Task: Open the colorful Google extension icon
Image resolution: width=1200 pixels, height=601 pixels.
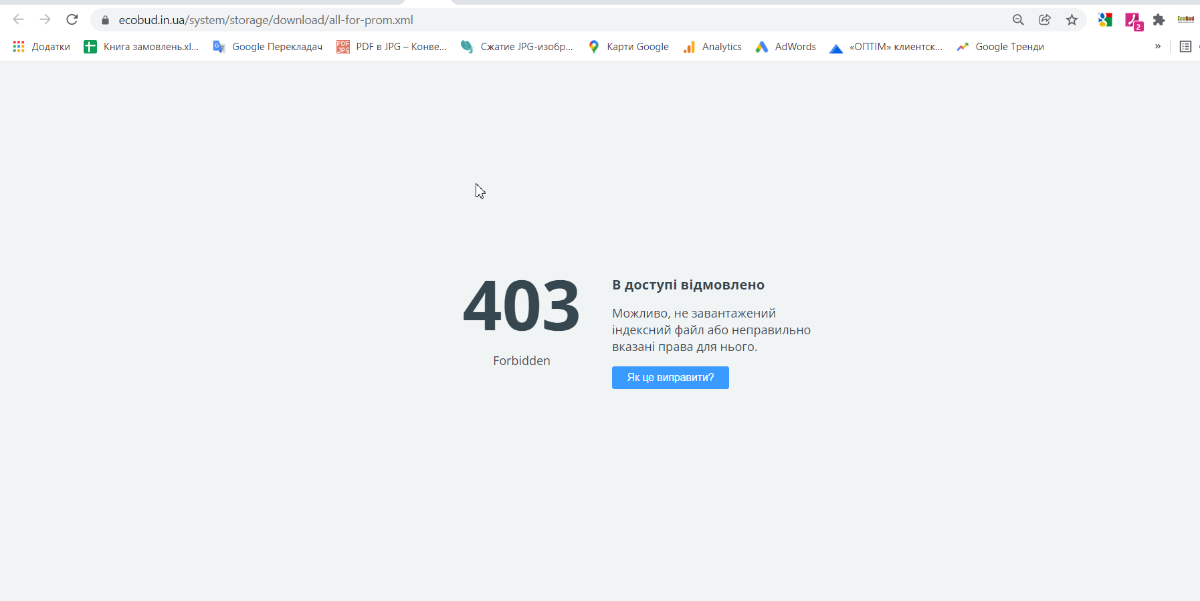Action: coord(1105,19)
